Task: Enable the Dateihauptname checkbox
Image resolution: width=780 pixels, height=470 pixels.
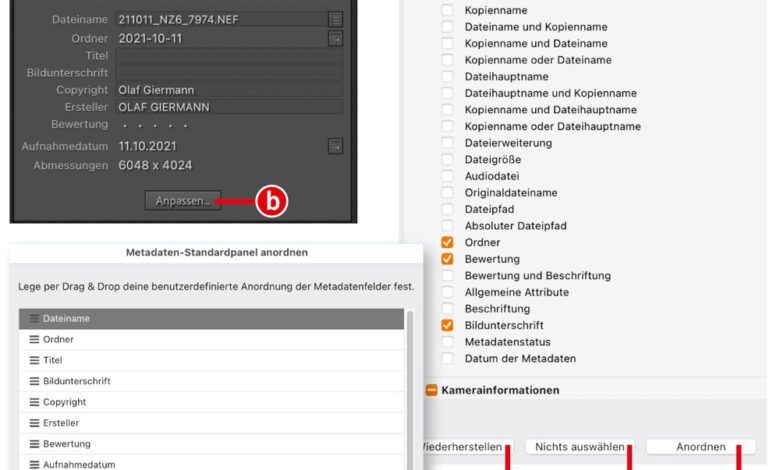Action: (447, 76)
